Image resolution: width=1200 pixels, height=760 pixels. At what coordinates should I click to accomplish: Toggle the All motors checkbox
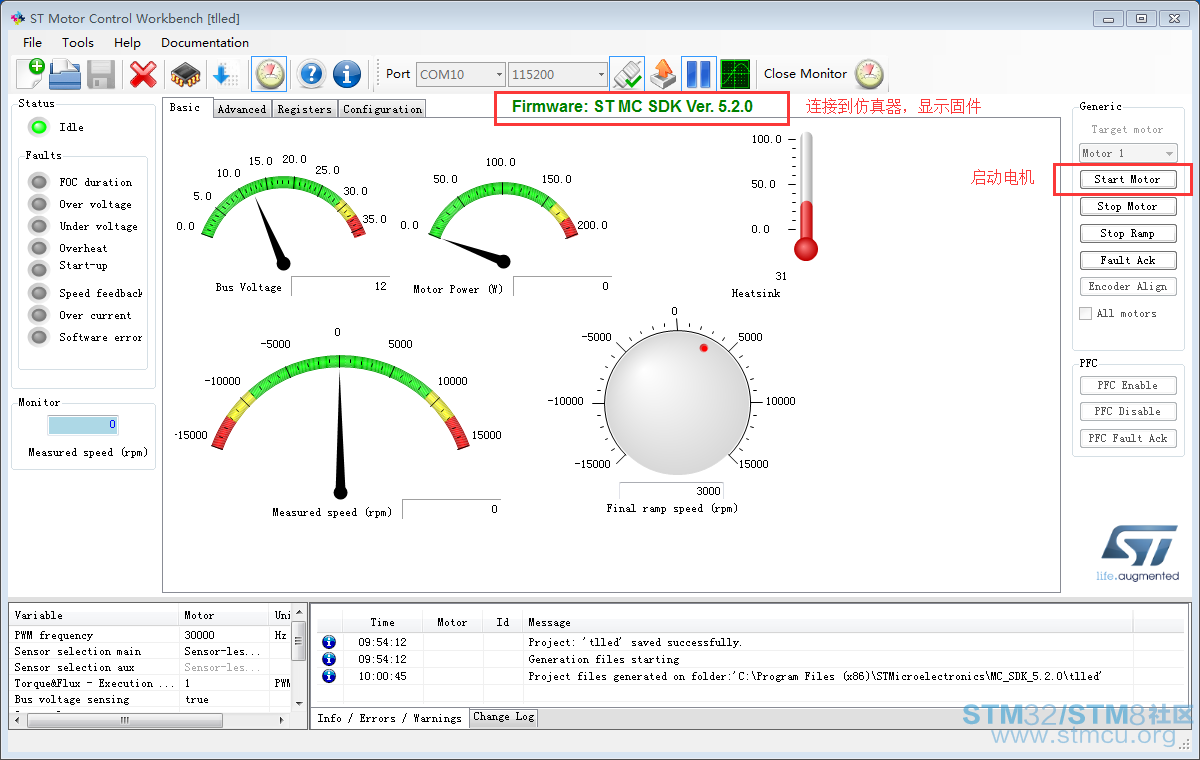point(1086,314)
